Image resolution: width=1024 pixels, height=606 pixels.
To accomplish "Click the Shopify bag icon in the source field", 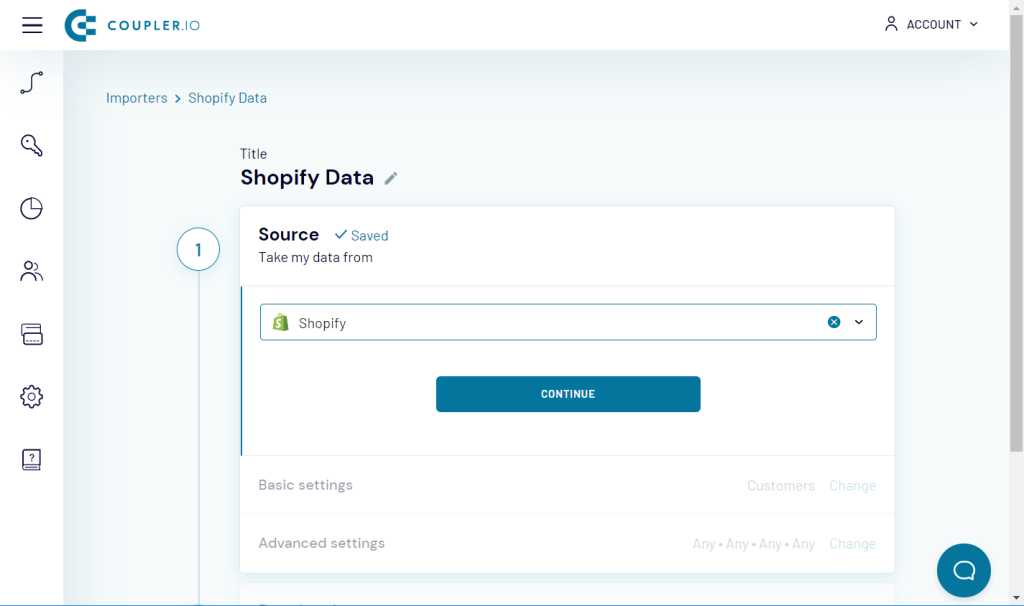I will pyautogui.click(x=281, y=321).
